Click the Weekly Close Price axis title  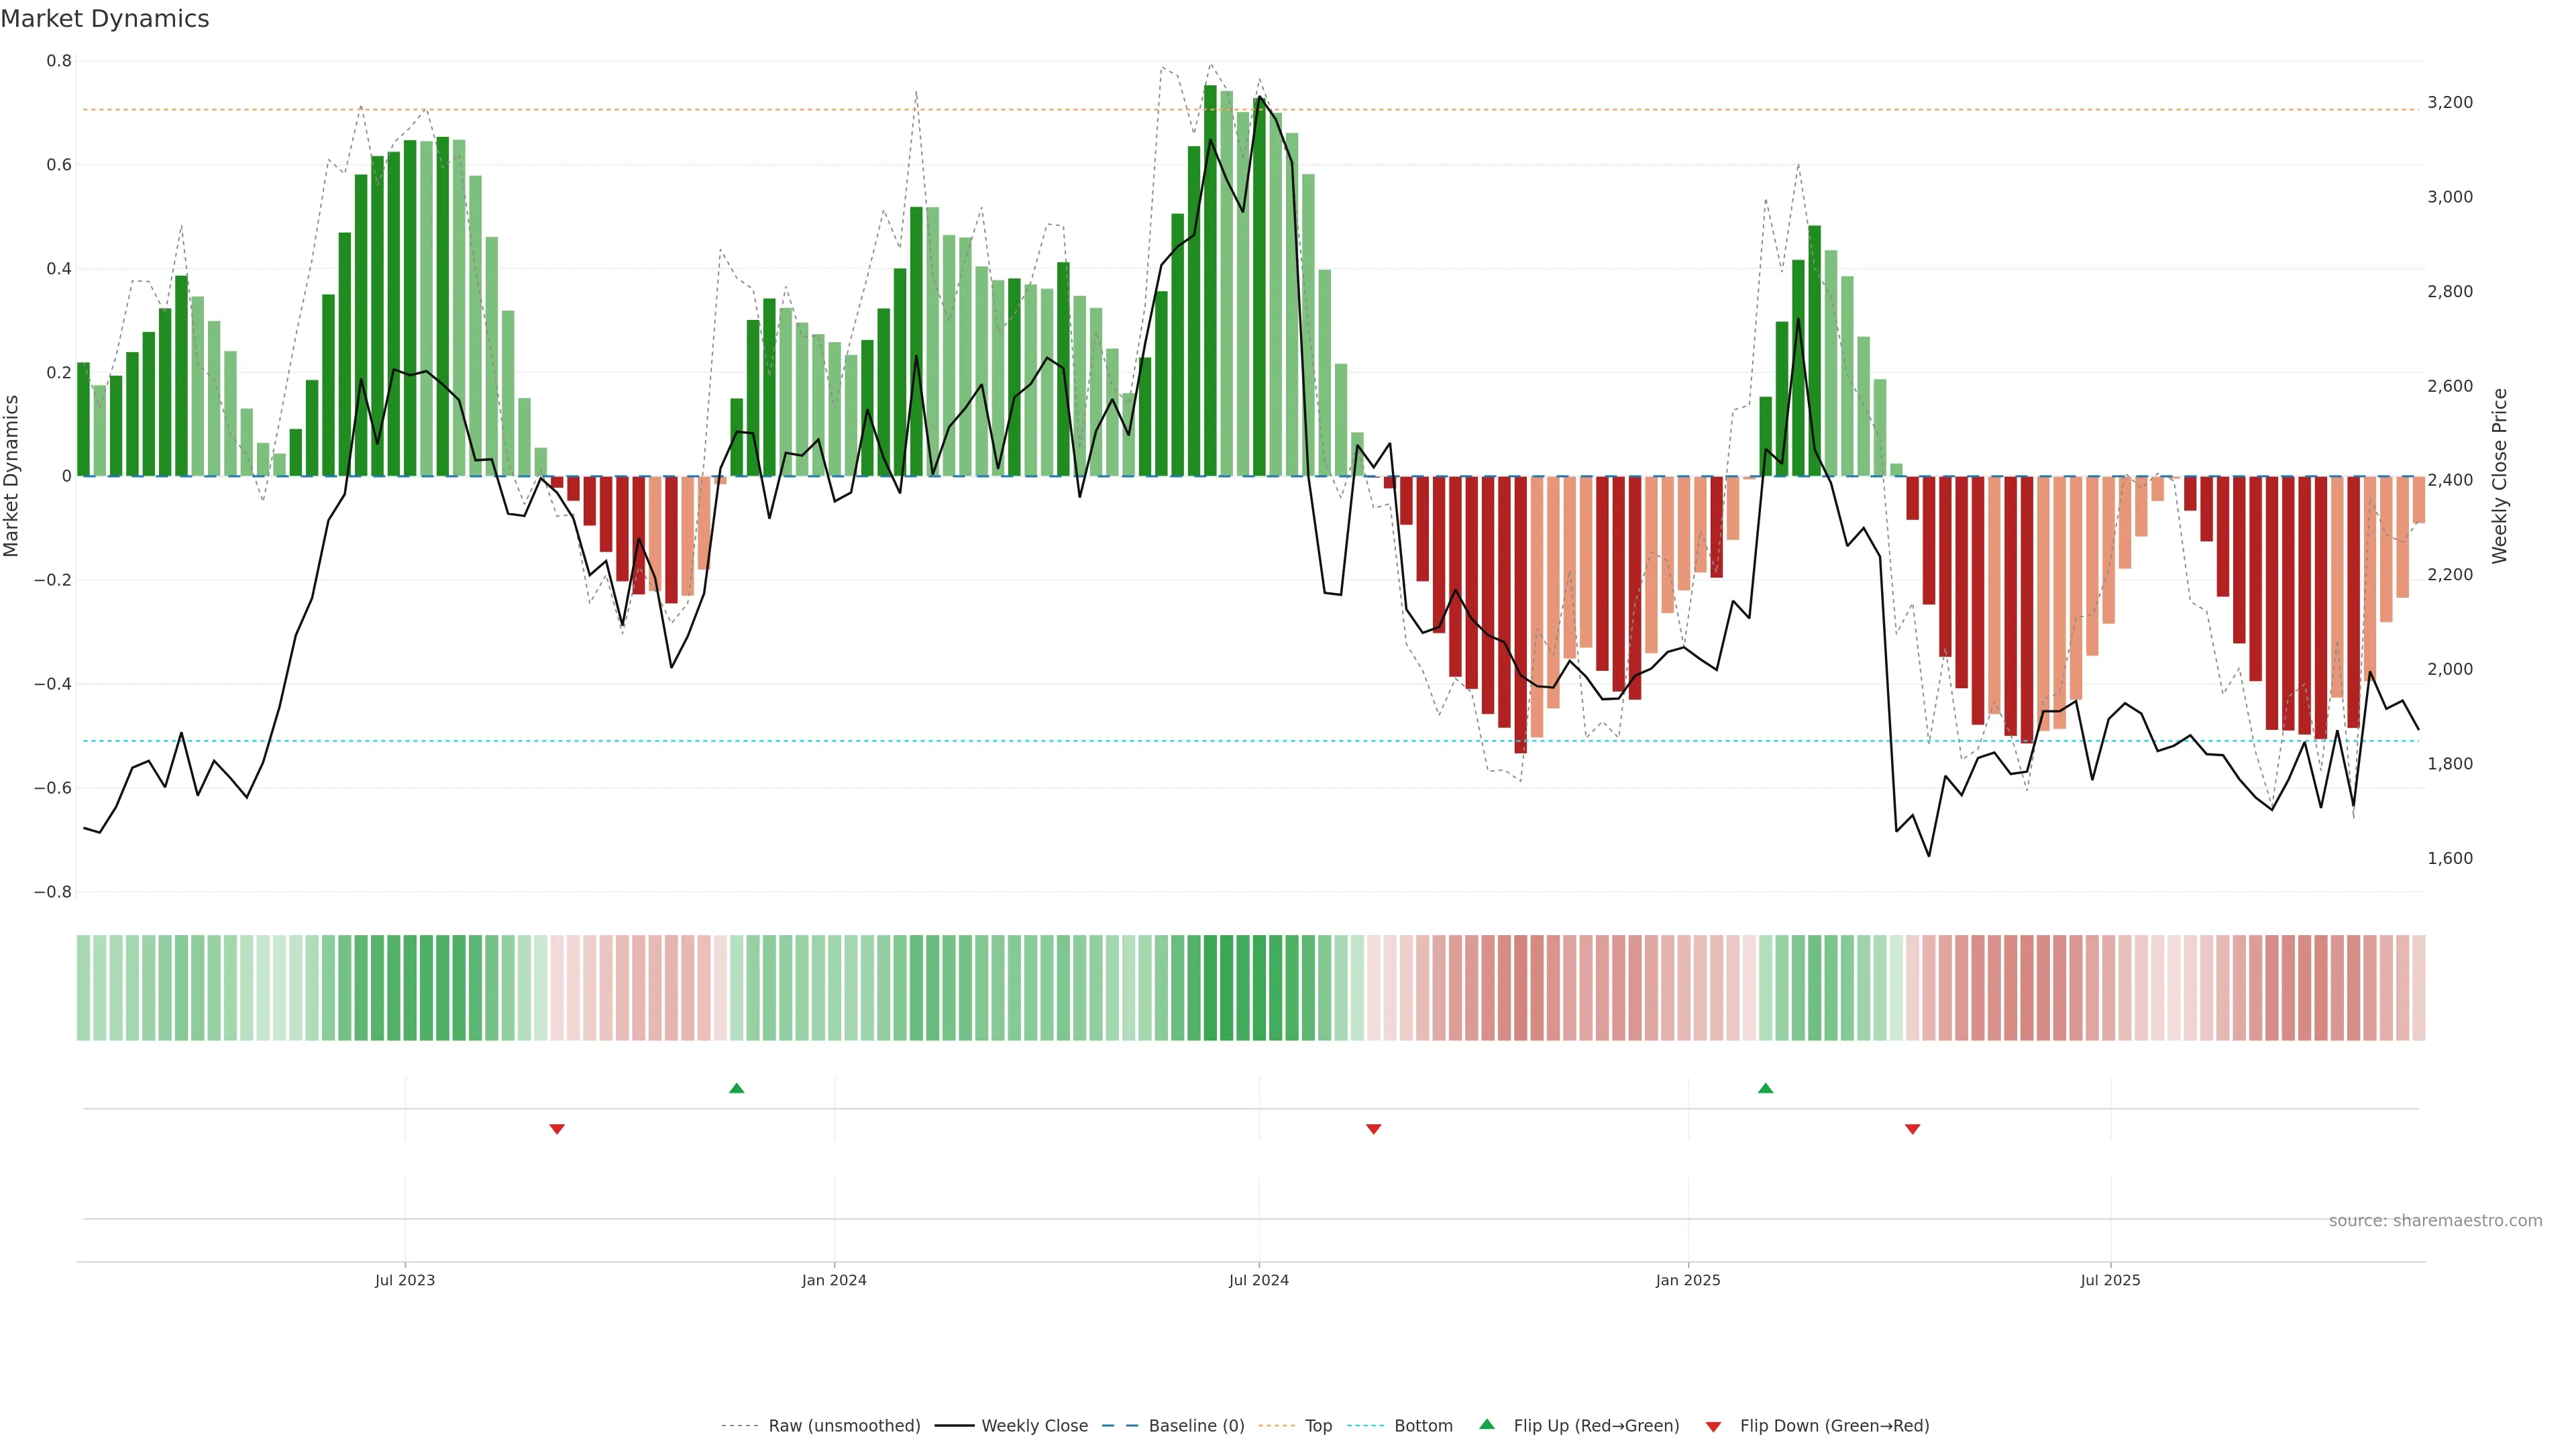[x=2500, y=476]
